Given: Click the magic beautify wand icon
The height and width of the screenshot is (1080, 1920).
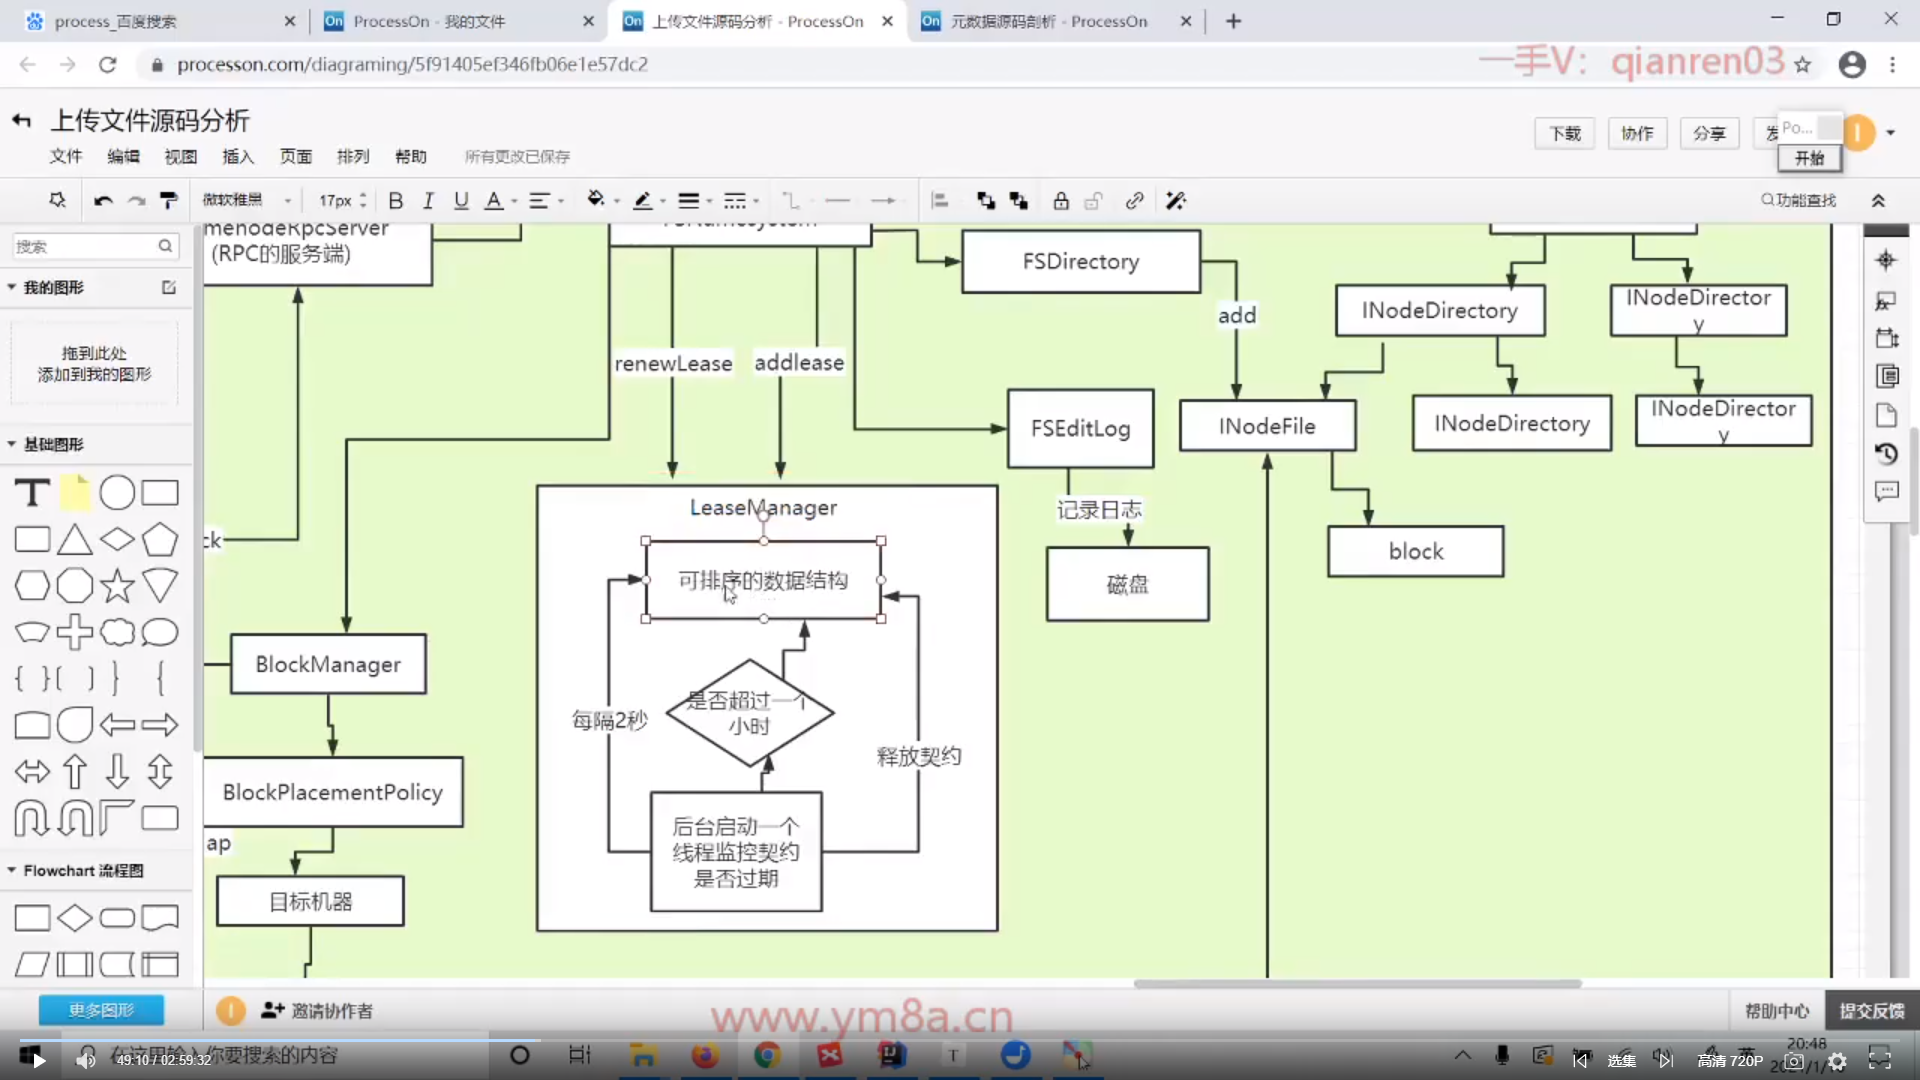Looking at the screenshot, I should 1176,201.
